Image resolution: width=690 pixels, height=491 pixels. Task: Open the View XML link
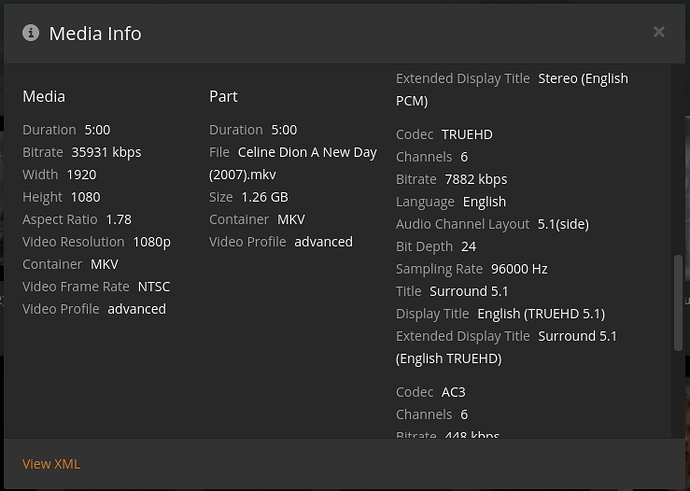[x=51, y=464]
